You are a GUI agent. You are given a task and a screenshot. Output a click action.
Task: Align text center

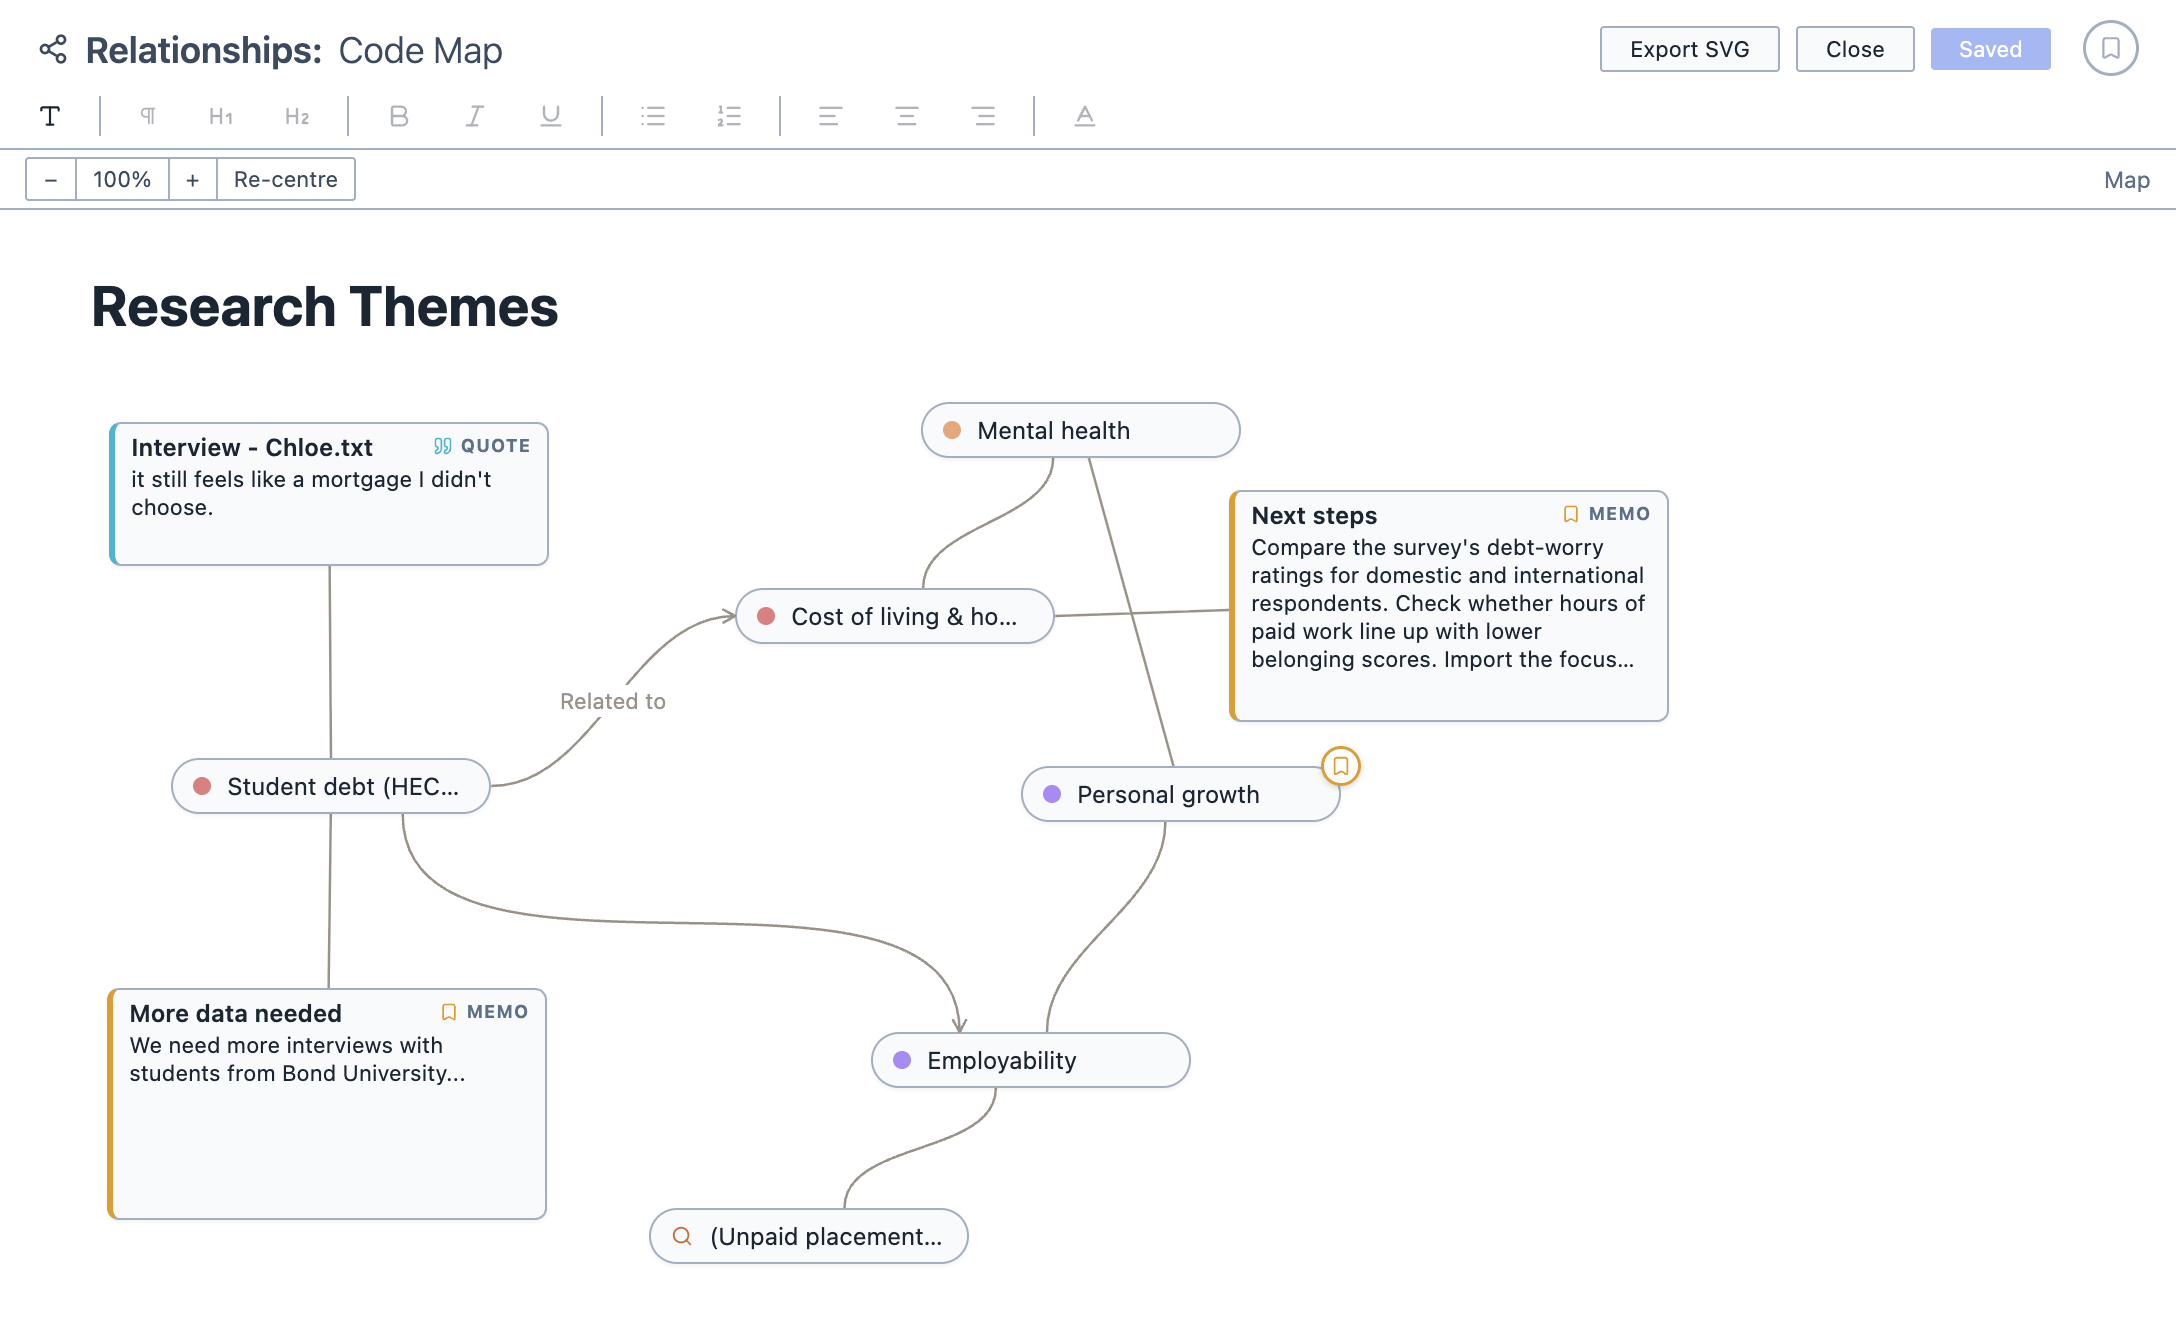click(907, 116)
